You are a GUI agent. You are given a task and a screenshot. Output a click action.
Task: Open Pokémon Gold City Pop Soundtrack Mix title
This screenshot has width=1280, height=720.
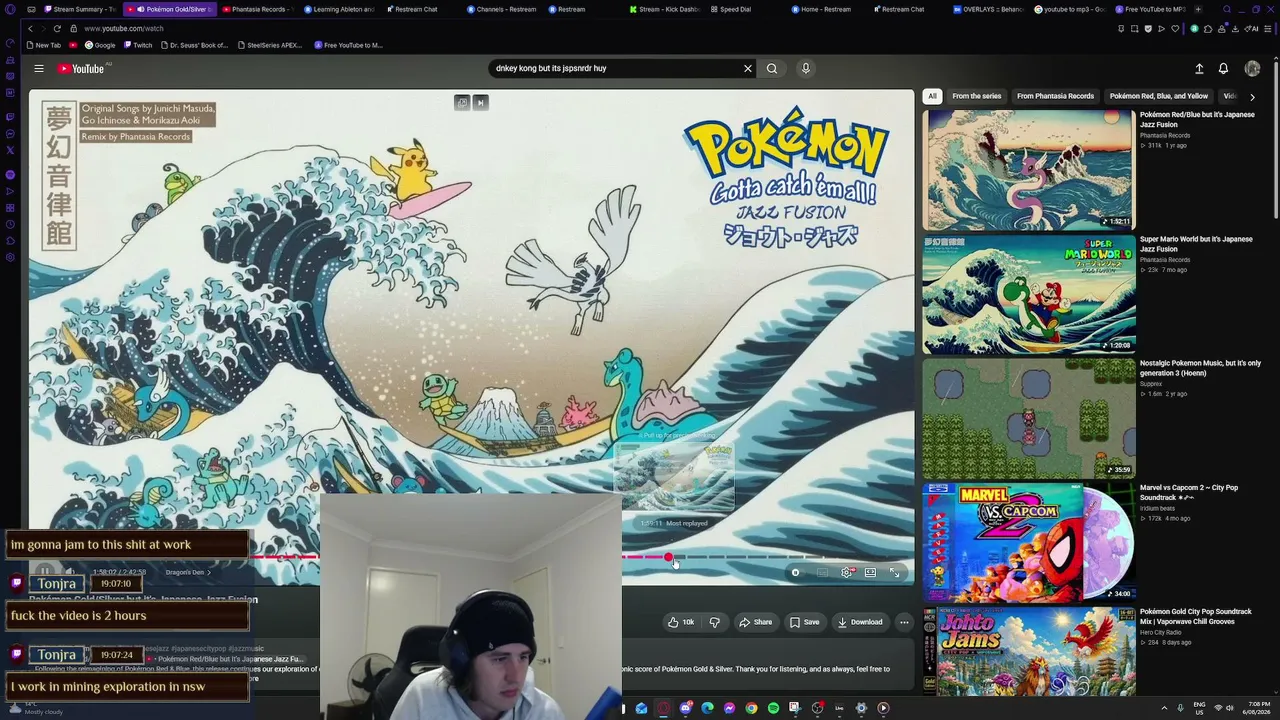coord(1196,616)
